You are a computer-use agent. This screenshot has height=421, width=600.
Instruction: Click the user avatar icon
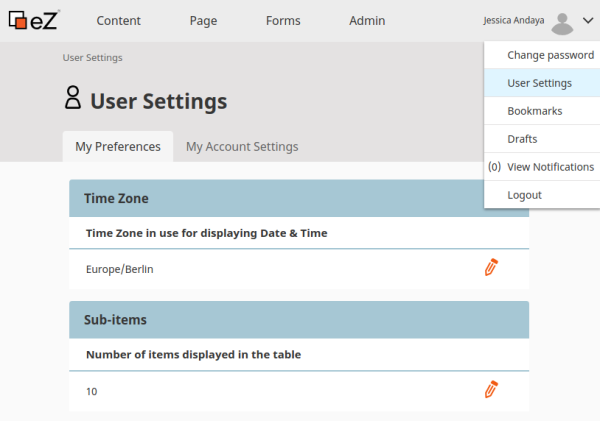[562, 21]
